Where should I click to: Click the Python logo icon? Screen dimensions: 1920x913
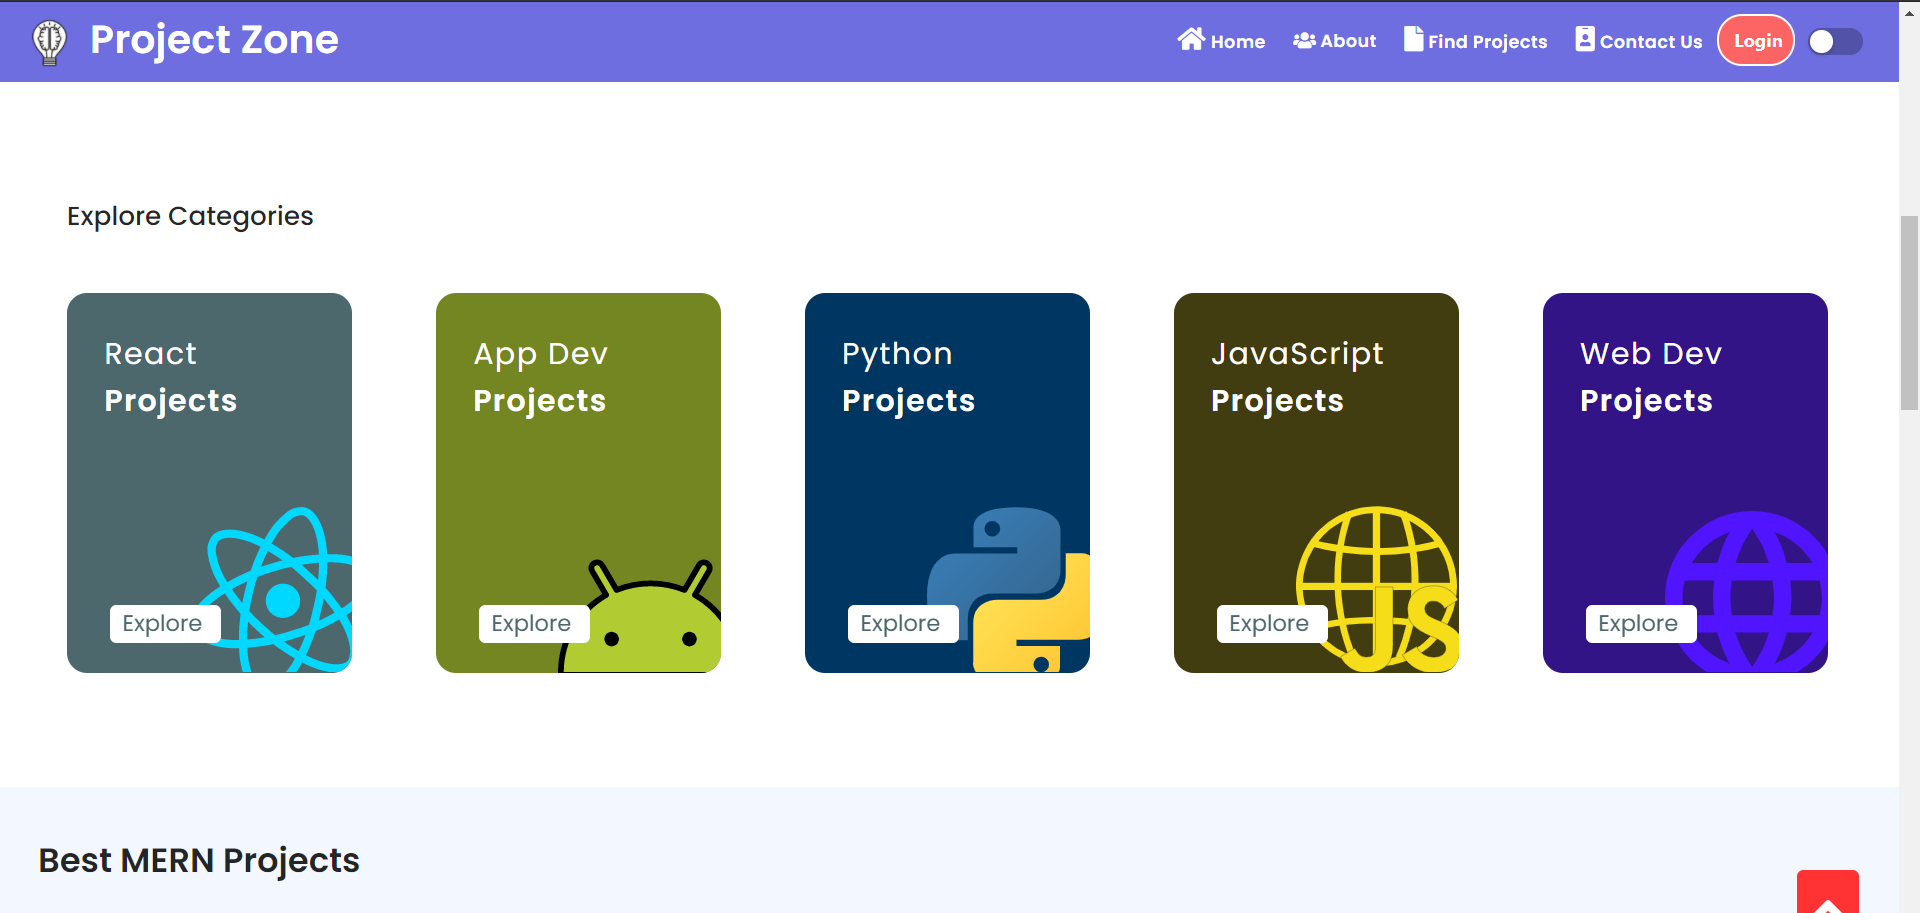point(1008,590)
